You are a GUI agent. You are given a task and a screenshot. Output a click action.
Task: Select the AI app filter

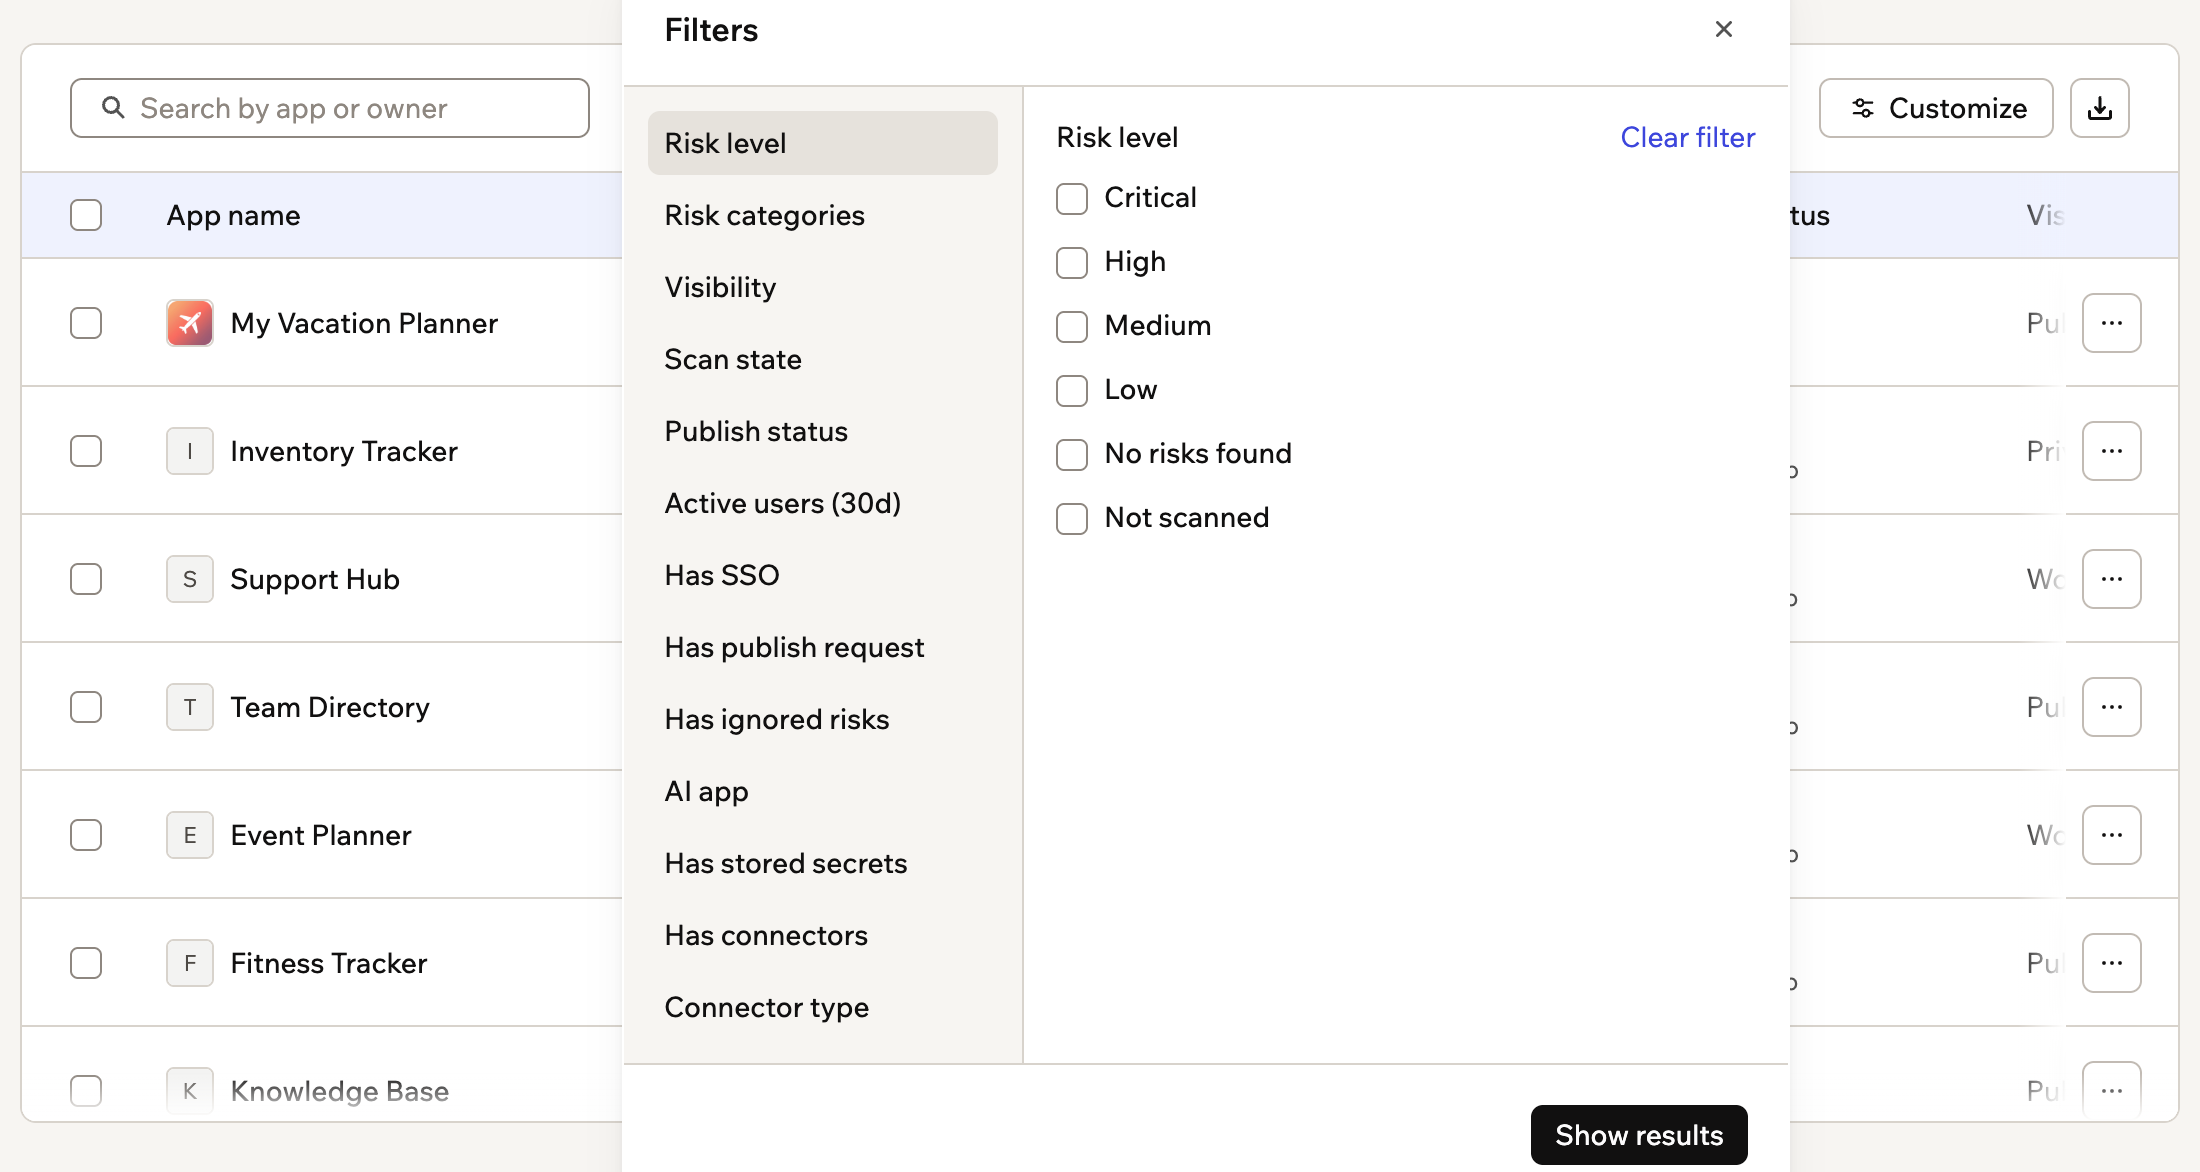tap(822, 791)
